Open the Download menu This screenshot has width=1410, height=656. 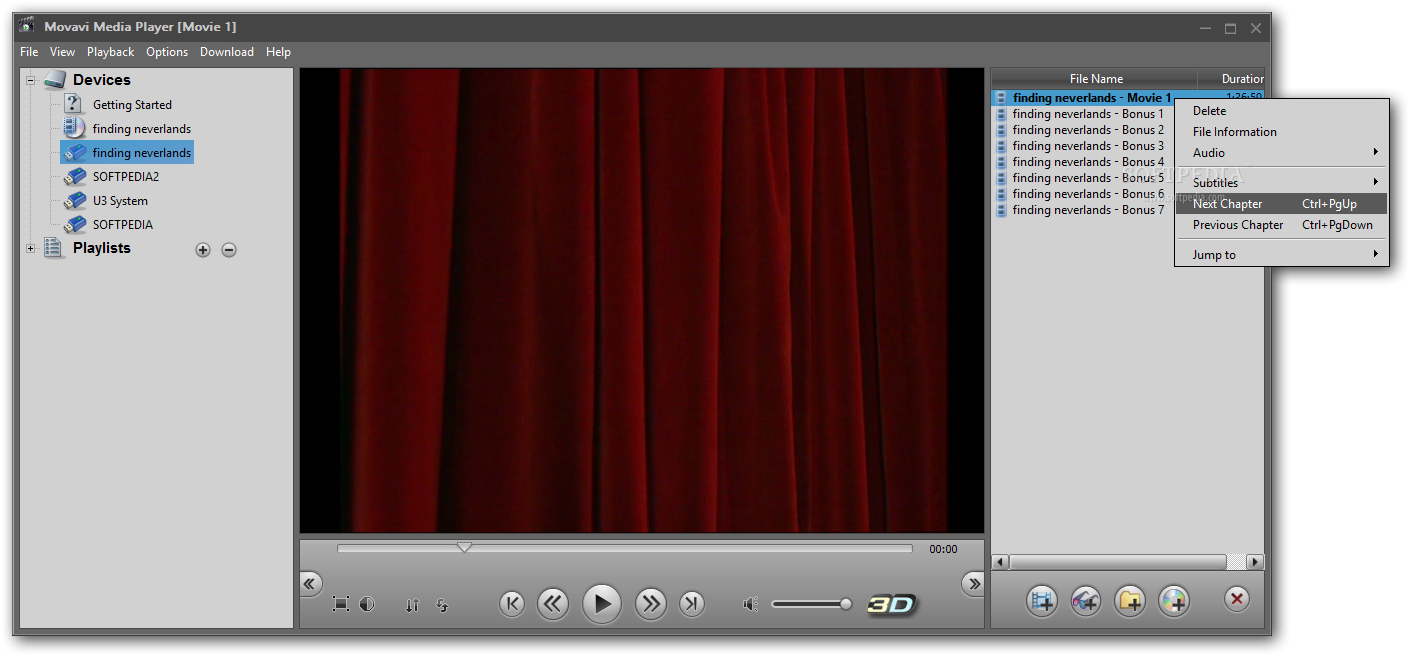227,52
